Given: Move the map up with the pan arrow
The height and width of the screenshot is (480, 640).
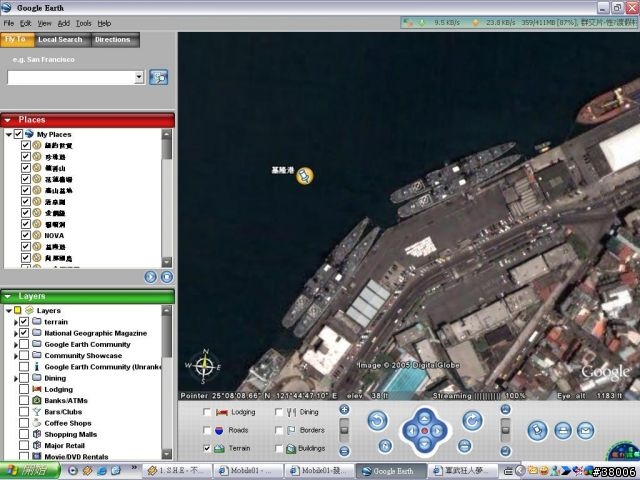Looking at the screenshot, I should pyautogui.click(x=424, y=418).
